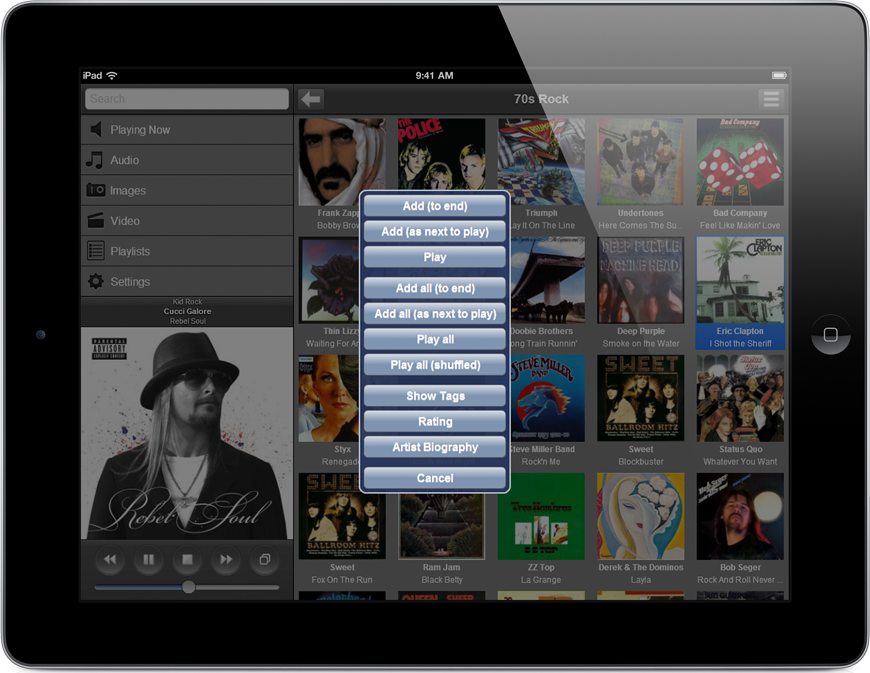
Task: Select the Frank Zappa album cover
Action: click(x=342, y=161)
